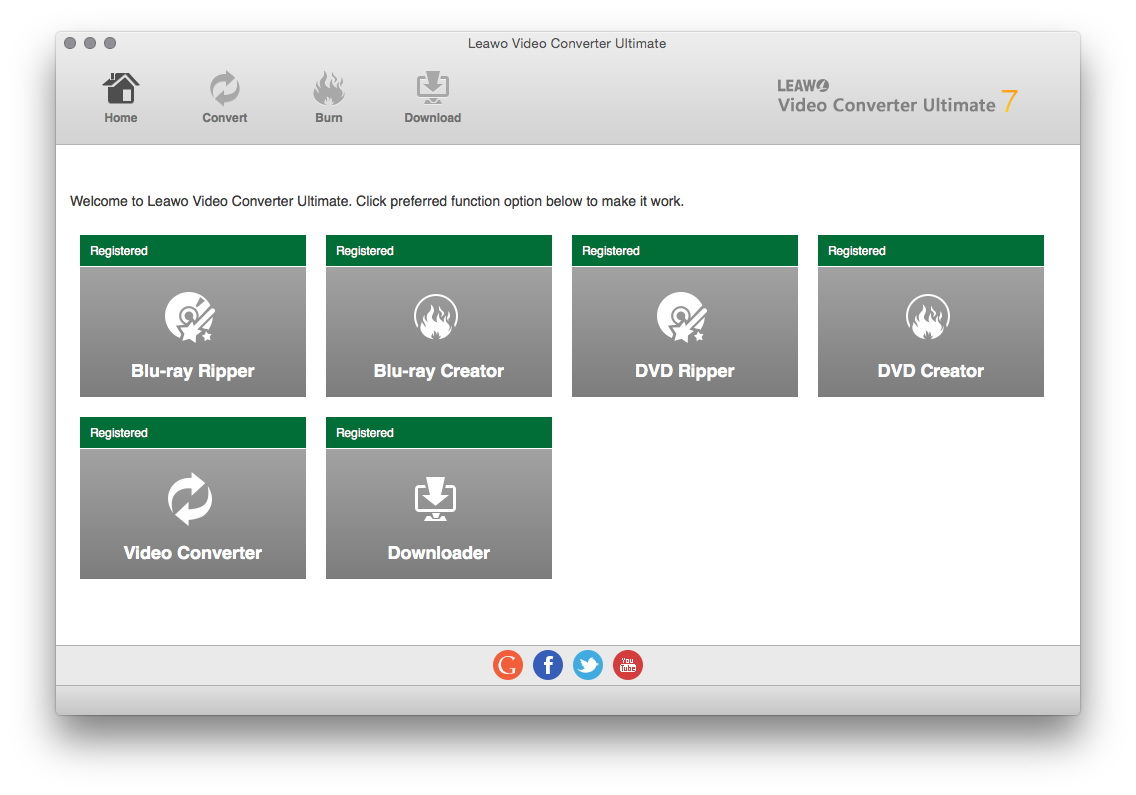Start the Video Converter module
Viewport: 1136px width, 795px height.
point(193,514)
